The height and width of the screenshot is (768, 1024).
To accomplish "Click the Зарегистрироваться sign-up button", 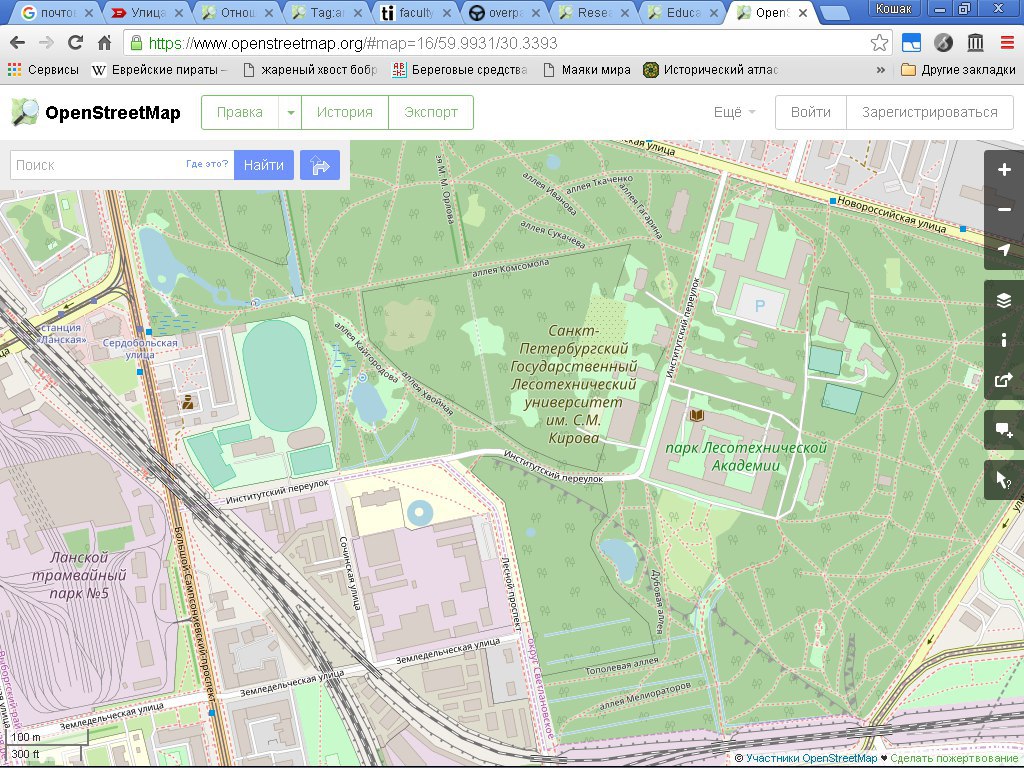I will point(930,112).
